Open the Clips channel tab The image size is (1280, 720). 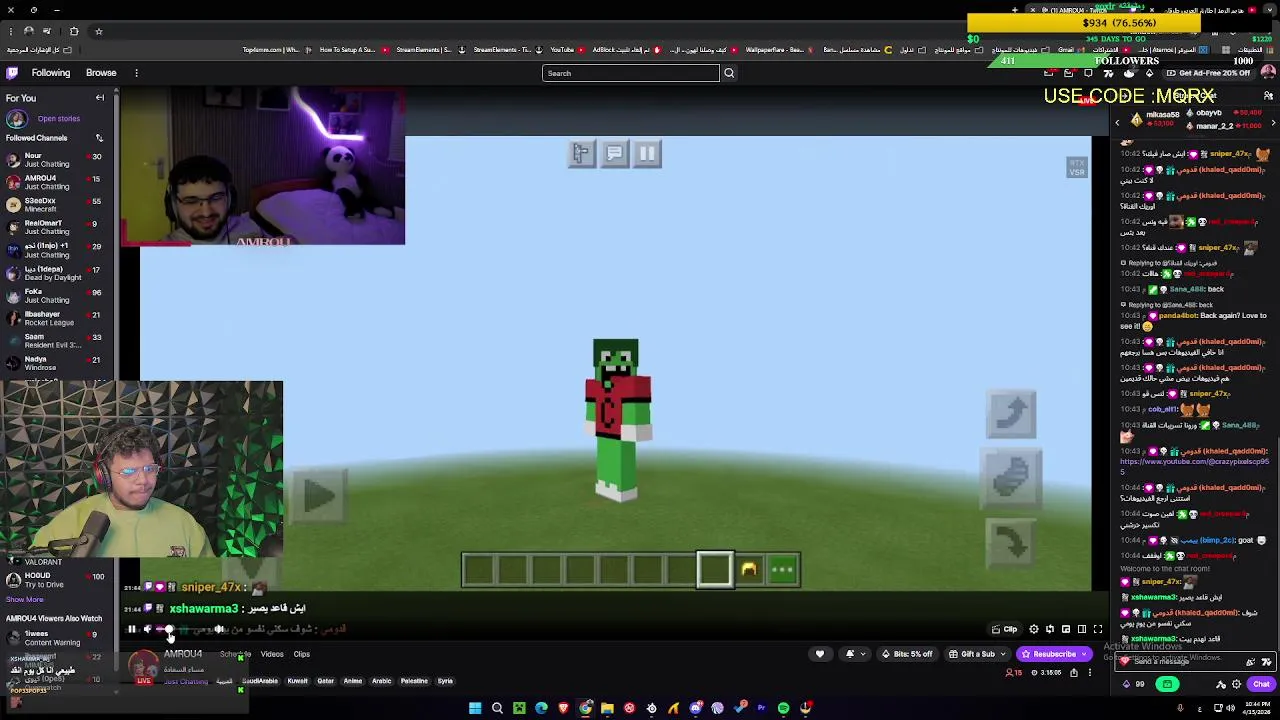(x=301, y=654)
